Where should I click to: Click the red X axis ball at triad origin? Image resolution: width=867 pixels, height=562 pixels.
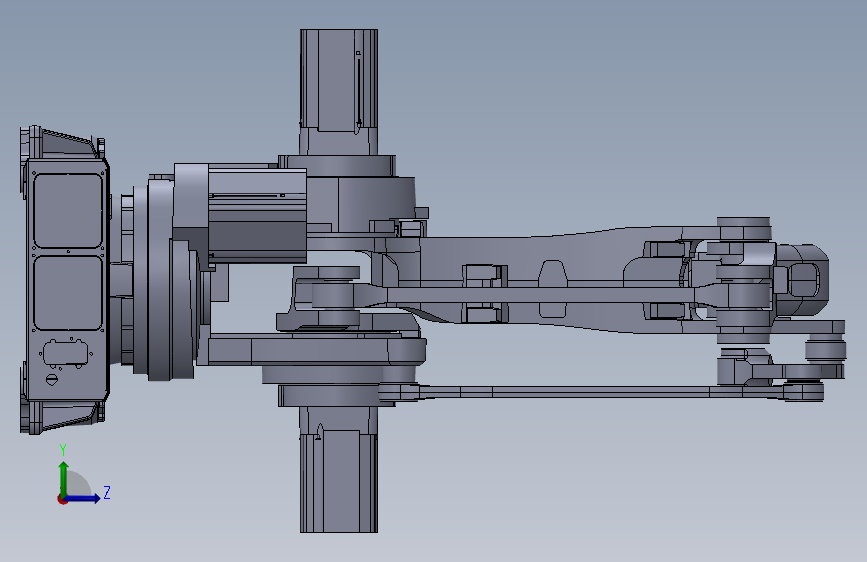tap(62, 499)
